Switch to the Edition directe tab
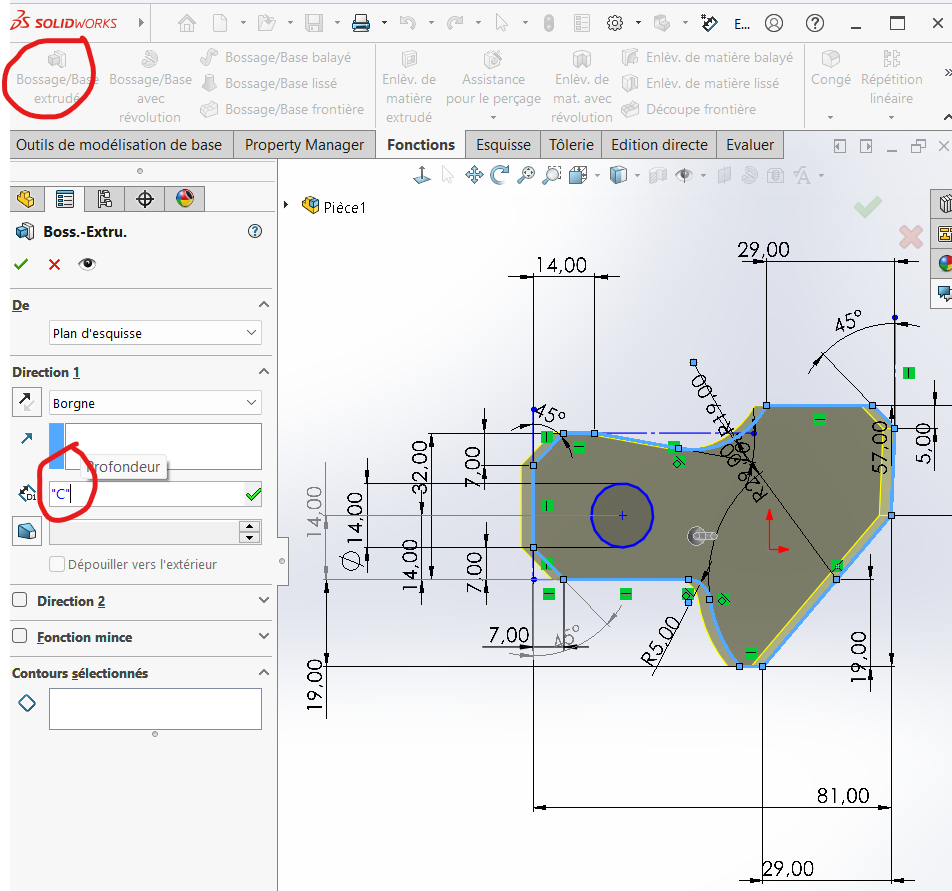This screenshot has height=891, width=952. point(659,145)
